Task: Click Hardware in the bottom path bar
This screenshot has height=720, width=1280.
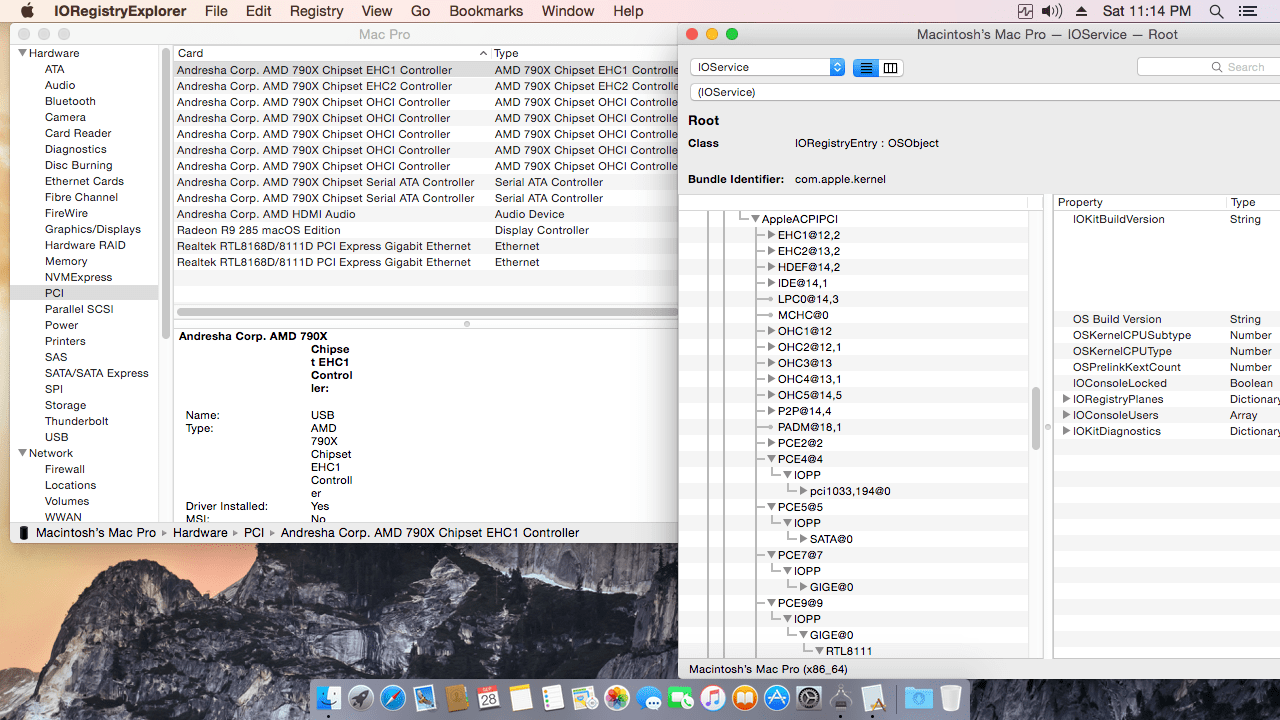Action: tap(200, 533)
